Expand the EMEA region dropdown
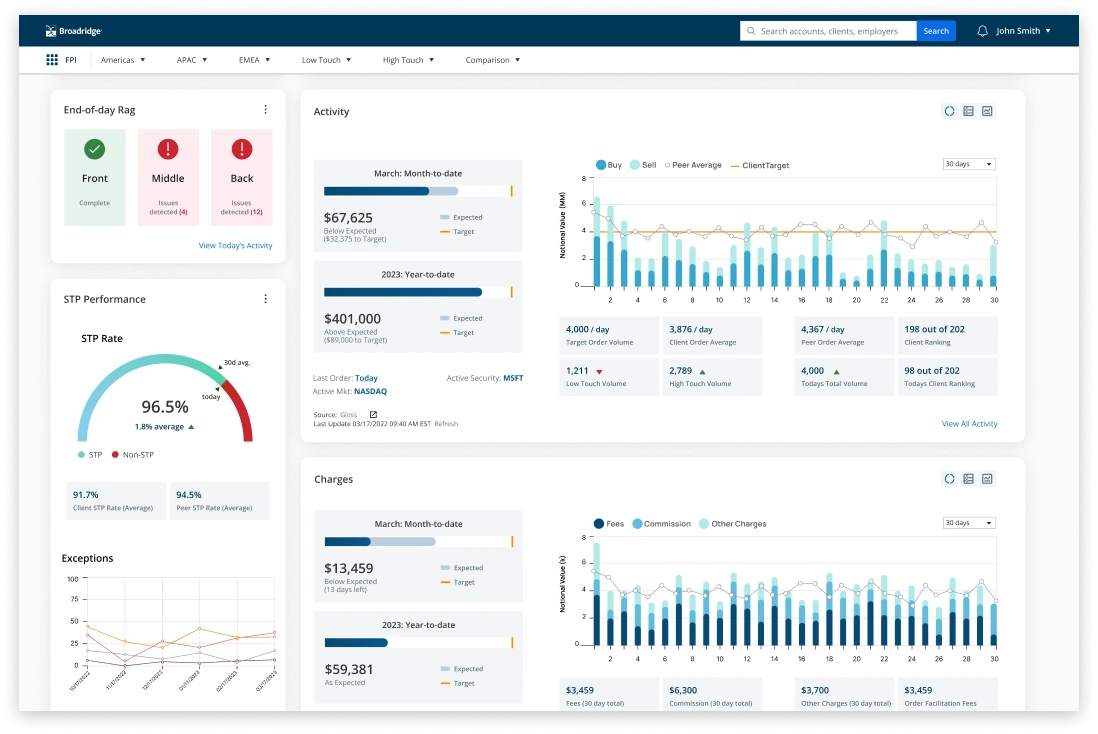Viewport: 1098px width, 734px height. pyautogui.click(x=254, y=60)
